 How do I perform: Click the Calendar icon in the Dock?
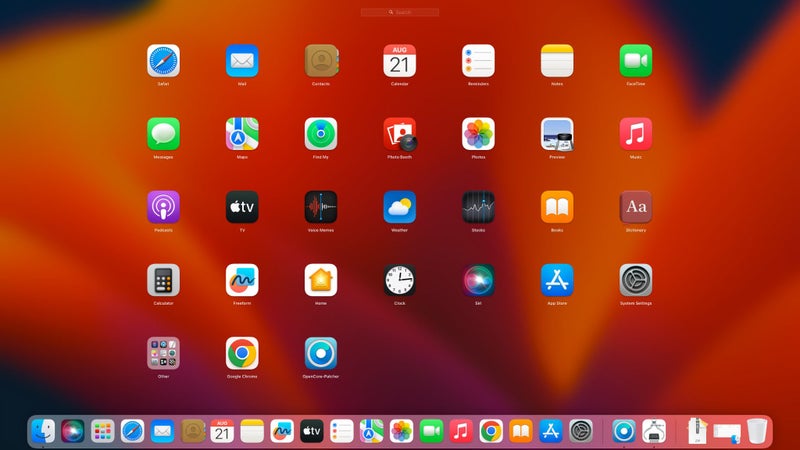222,432
